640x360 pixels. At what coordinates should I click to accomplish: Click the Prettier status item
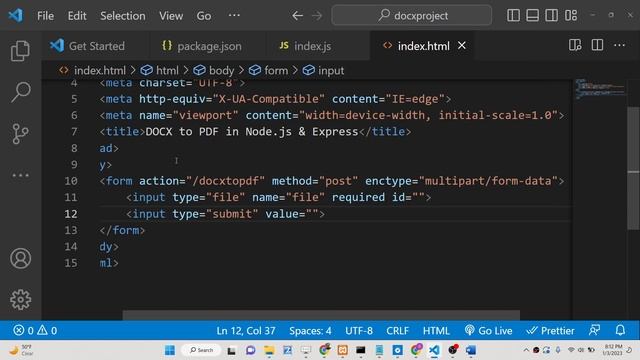pyautogui.click(x=550, y=331)
